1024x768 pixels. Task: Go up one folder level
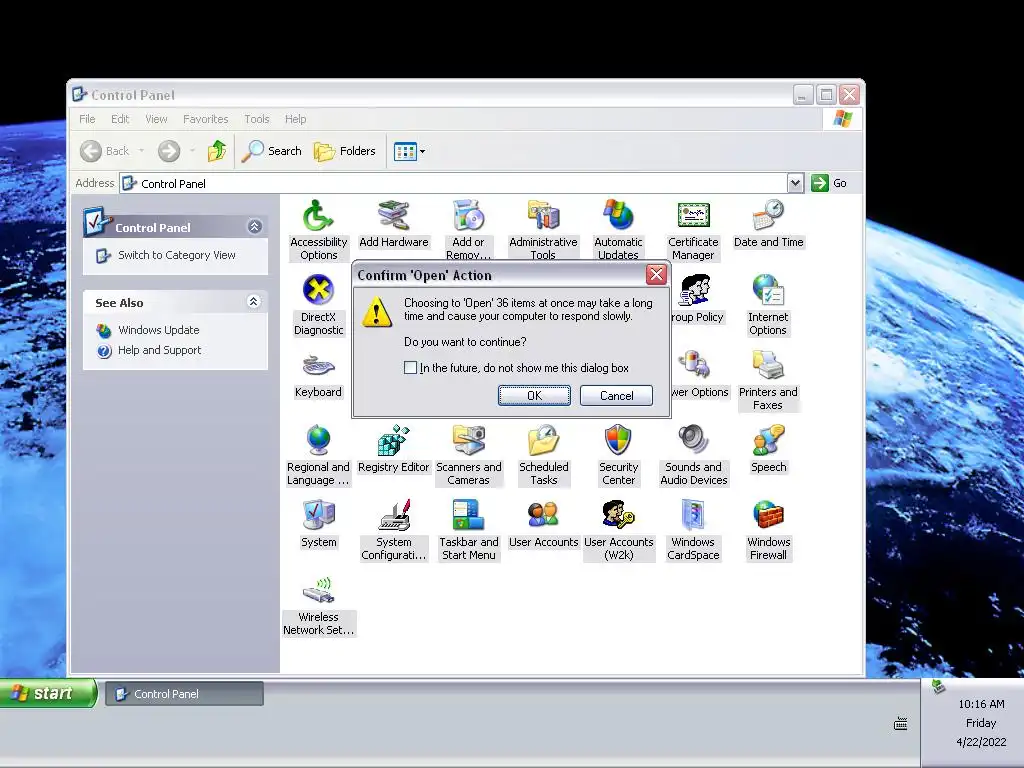(217, 151)
